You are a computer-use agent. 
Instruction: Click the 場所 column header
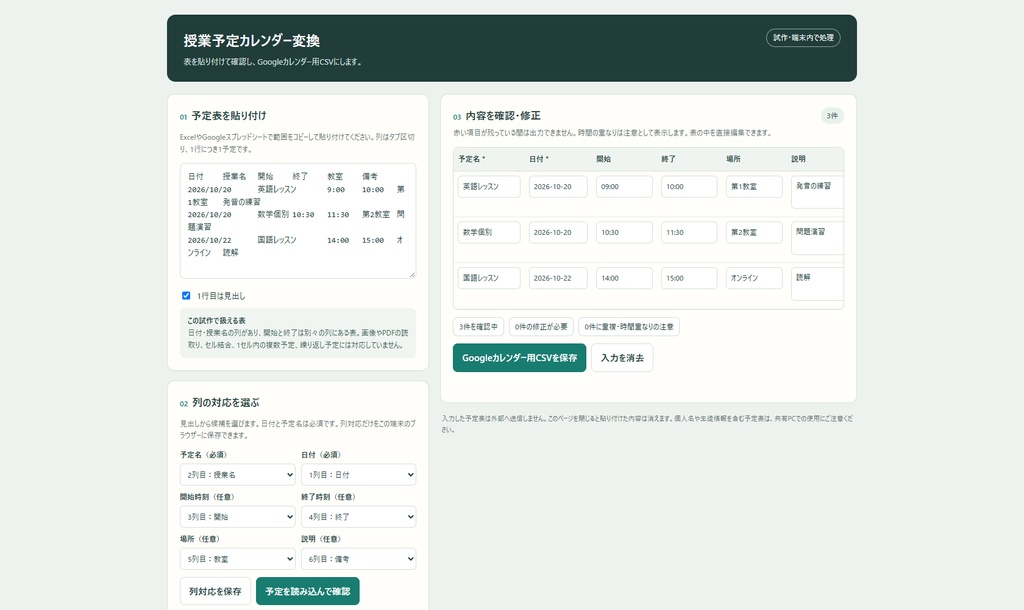pyautogui.click(x=733, y=159)
